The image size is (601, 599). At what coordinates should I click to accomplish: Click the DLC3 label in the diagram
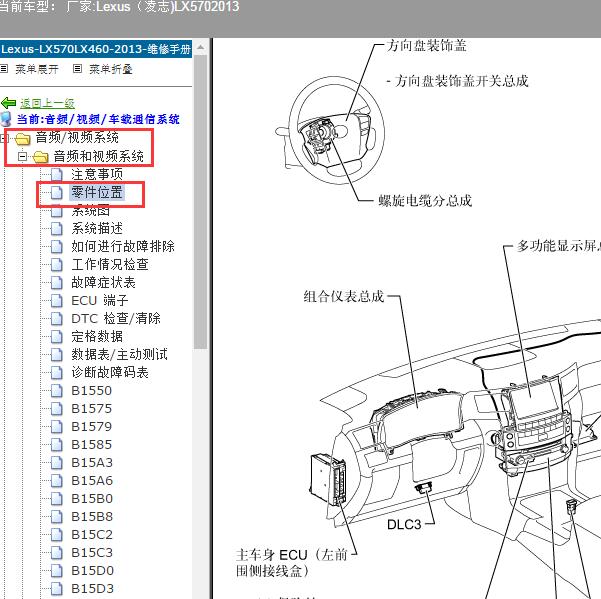pos(404,524)
